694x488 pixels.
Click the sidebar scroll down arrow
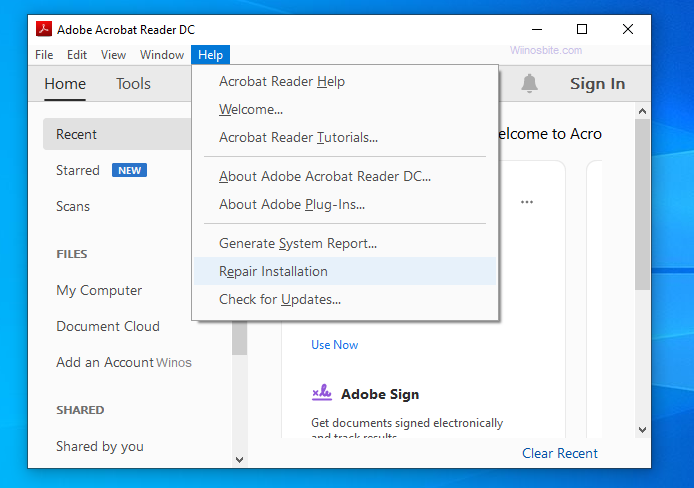pos(239,460)
